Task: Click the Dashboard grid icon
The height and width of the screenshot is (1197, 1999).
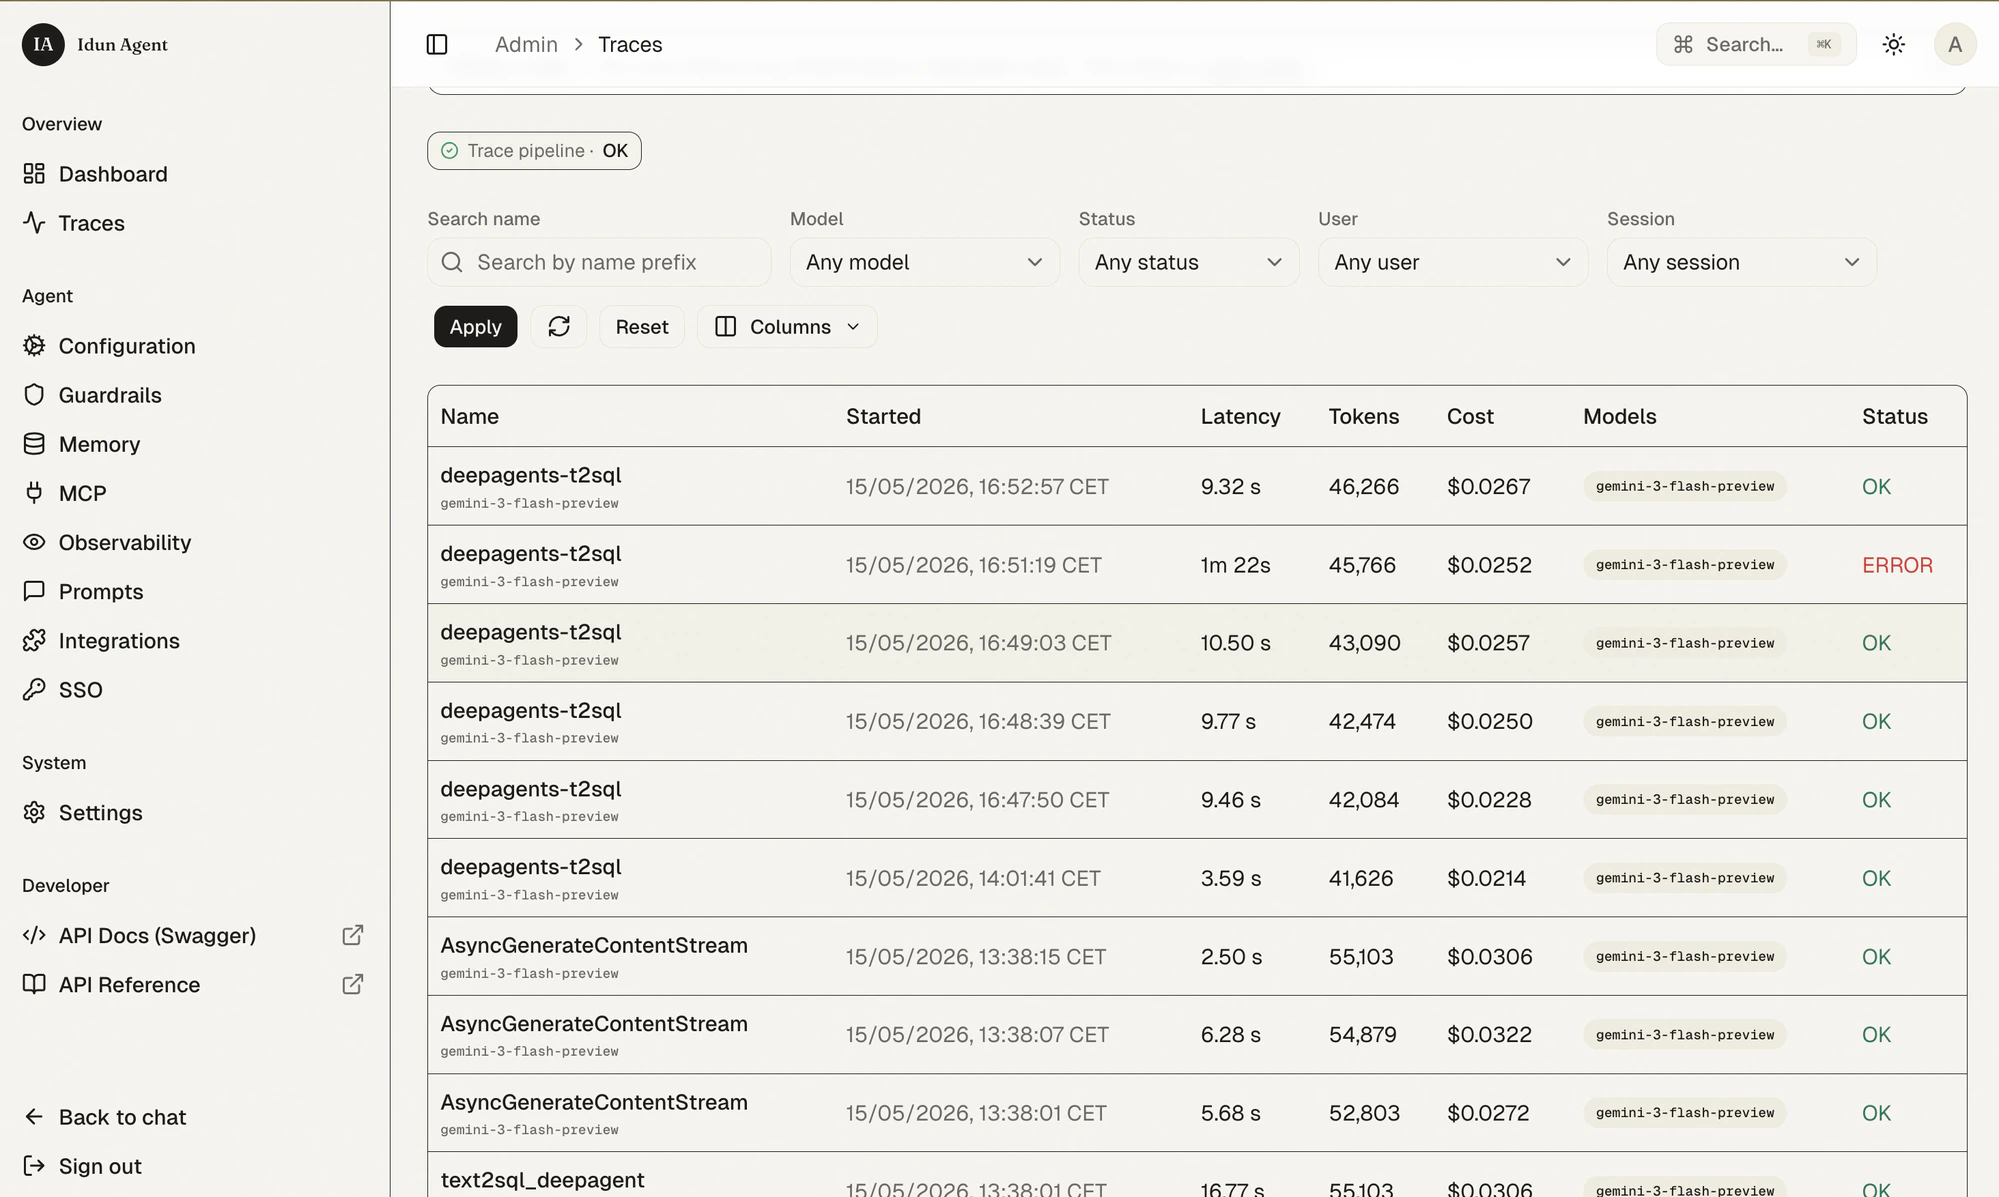Action: [34, 174]
